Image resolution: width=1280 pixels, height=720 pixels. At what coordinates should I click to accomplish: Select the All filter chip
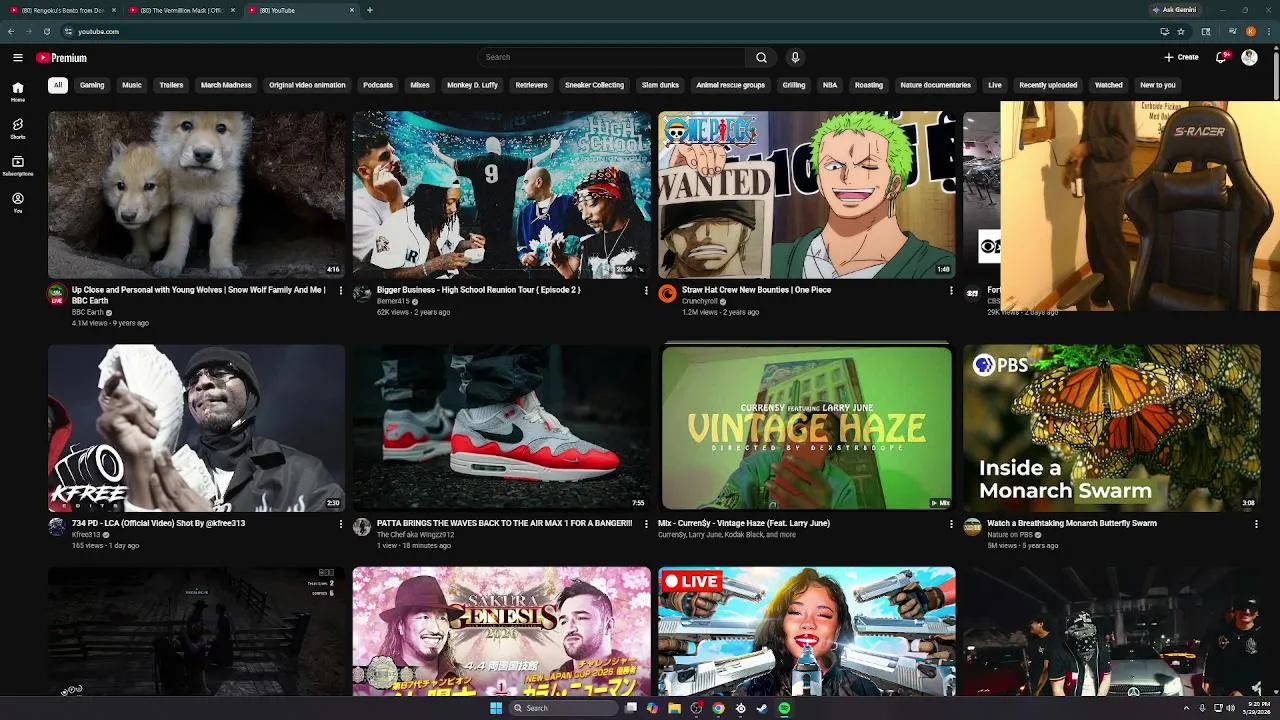tap(58, 85)
